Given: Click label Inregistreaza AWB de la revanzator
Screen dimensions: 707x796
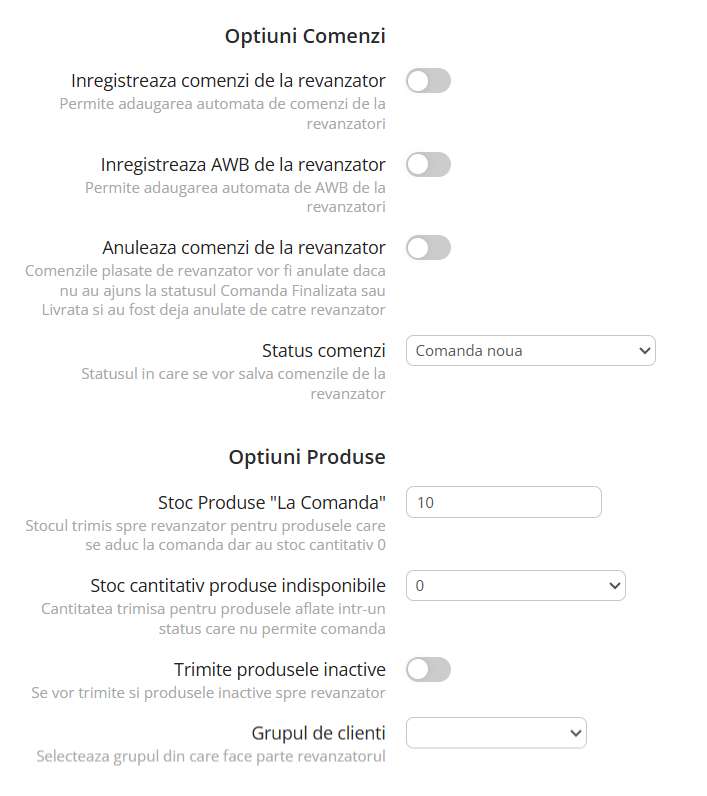Looking at the screenshot, I should [x=243, y=164].
